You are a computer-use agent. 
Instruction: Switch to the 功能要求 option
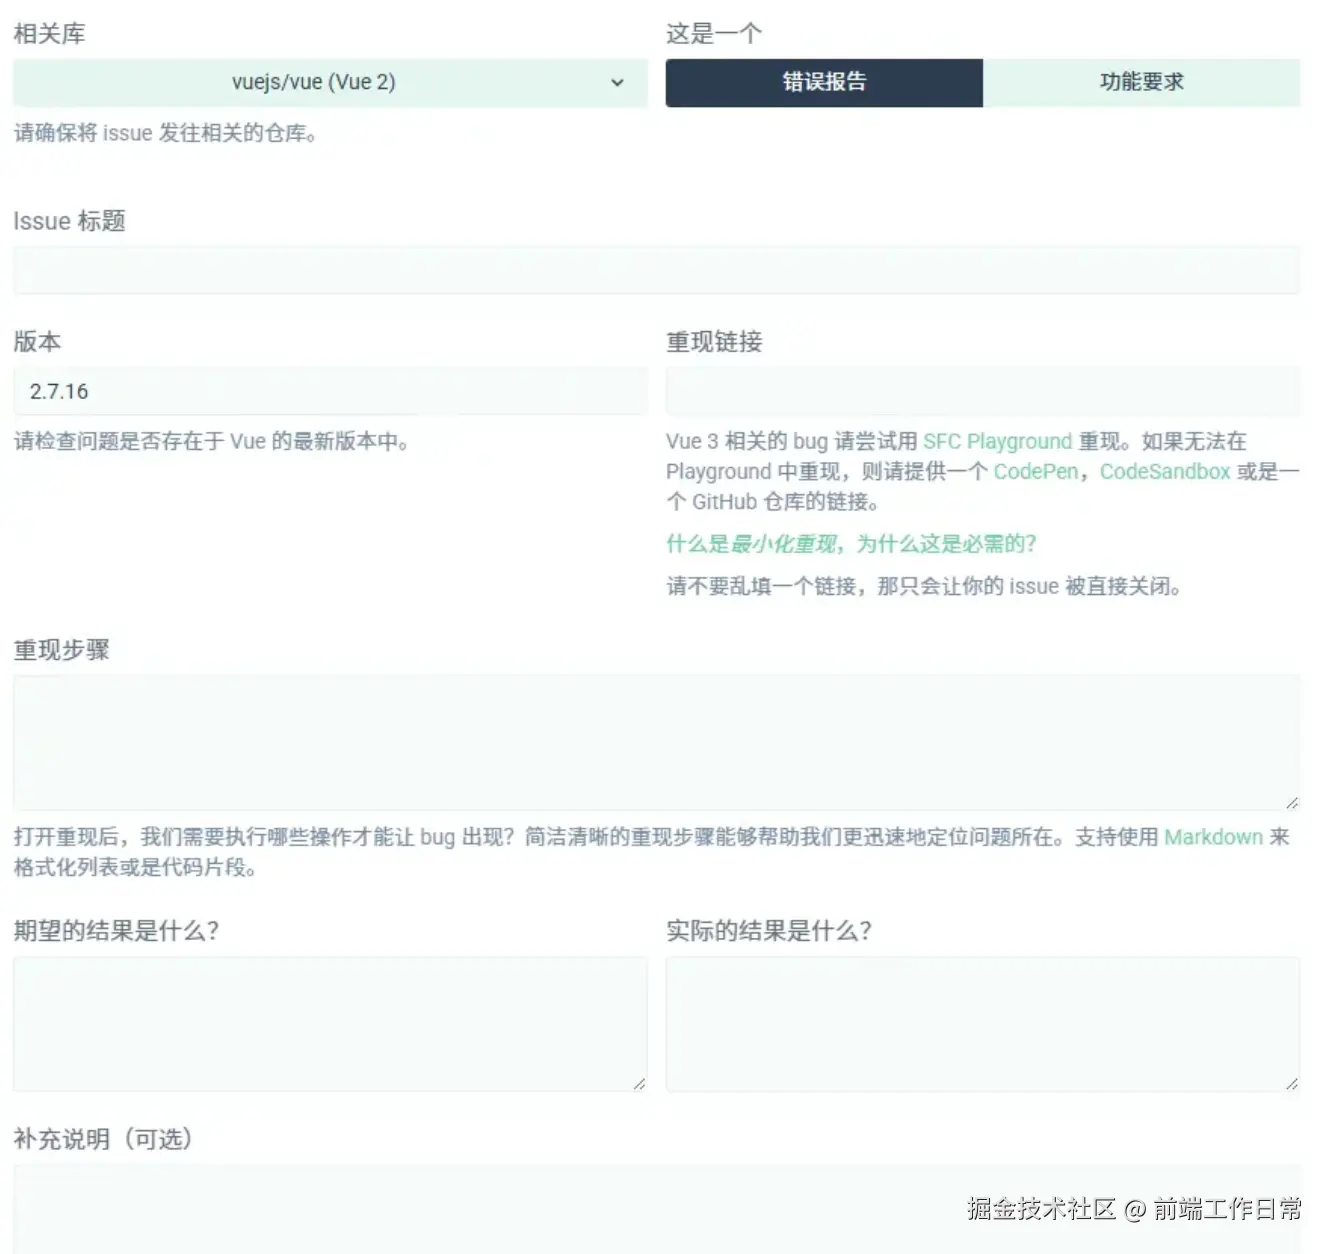tap(1141, 82)
